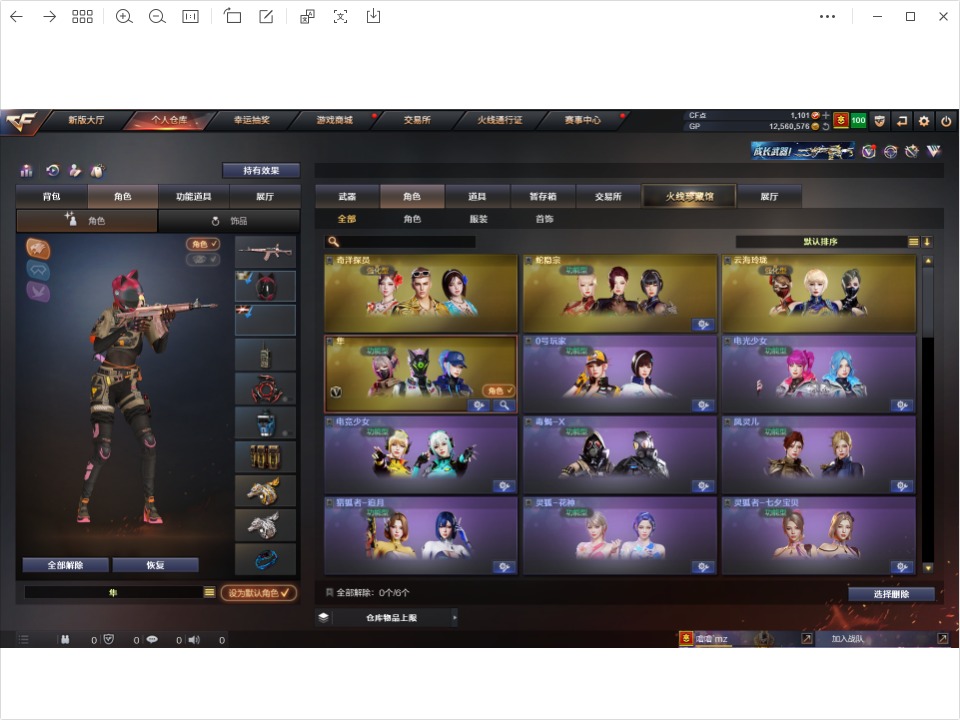Screen dimensions: 960x720
Task: Open the CF logo home icon
Action: (x=20, y=121)
